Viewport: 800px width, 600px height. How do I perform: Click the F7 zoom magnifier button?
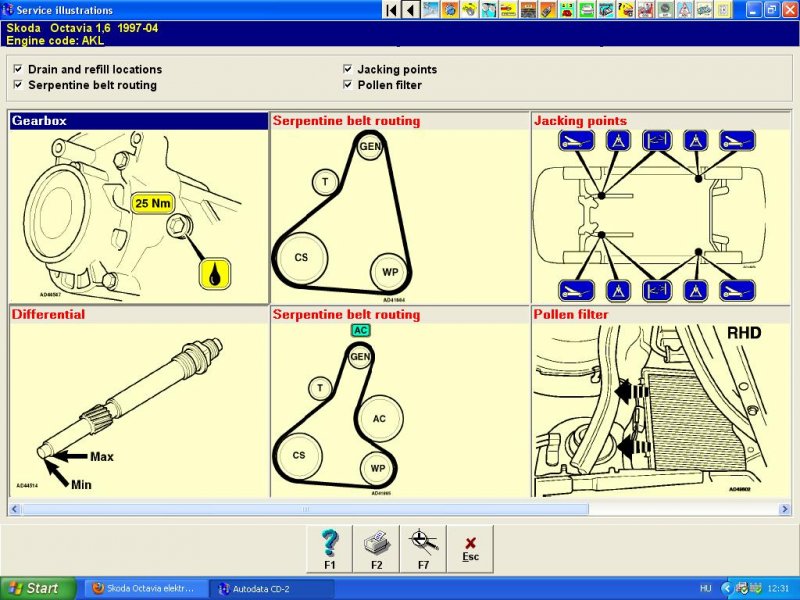click(423, 549)
